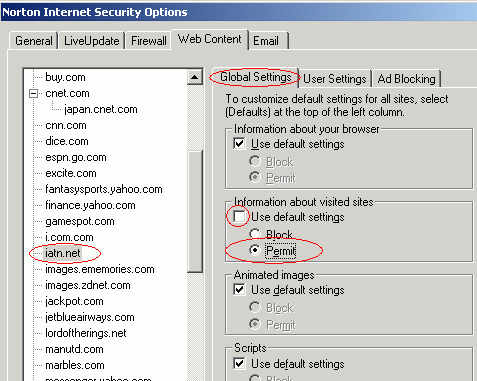The image size is (477, 381).
Task: Pick lordoftherings.net in the site list
Action: click(x=86, y=333)
